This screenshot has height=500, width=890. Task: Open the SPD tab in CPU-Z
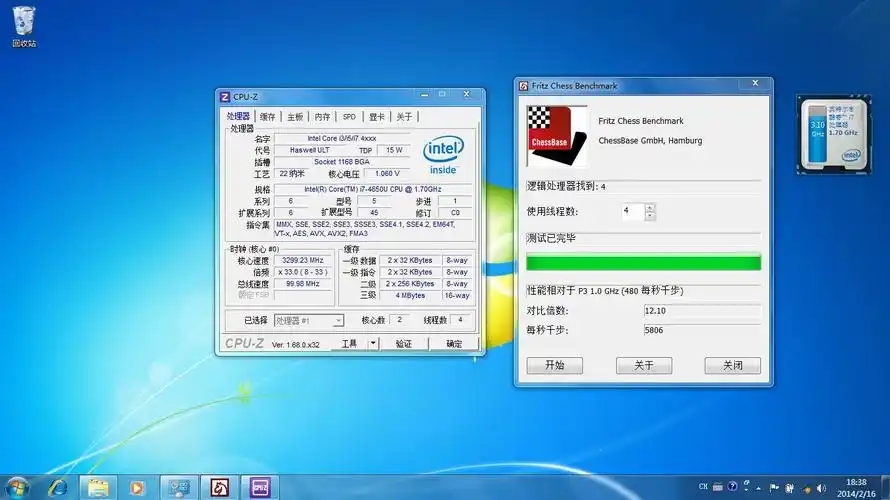pyautogui.click(x=349, y=117)
